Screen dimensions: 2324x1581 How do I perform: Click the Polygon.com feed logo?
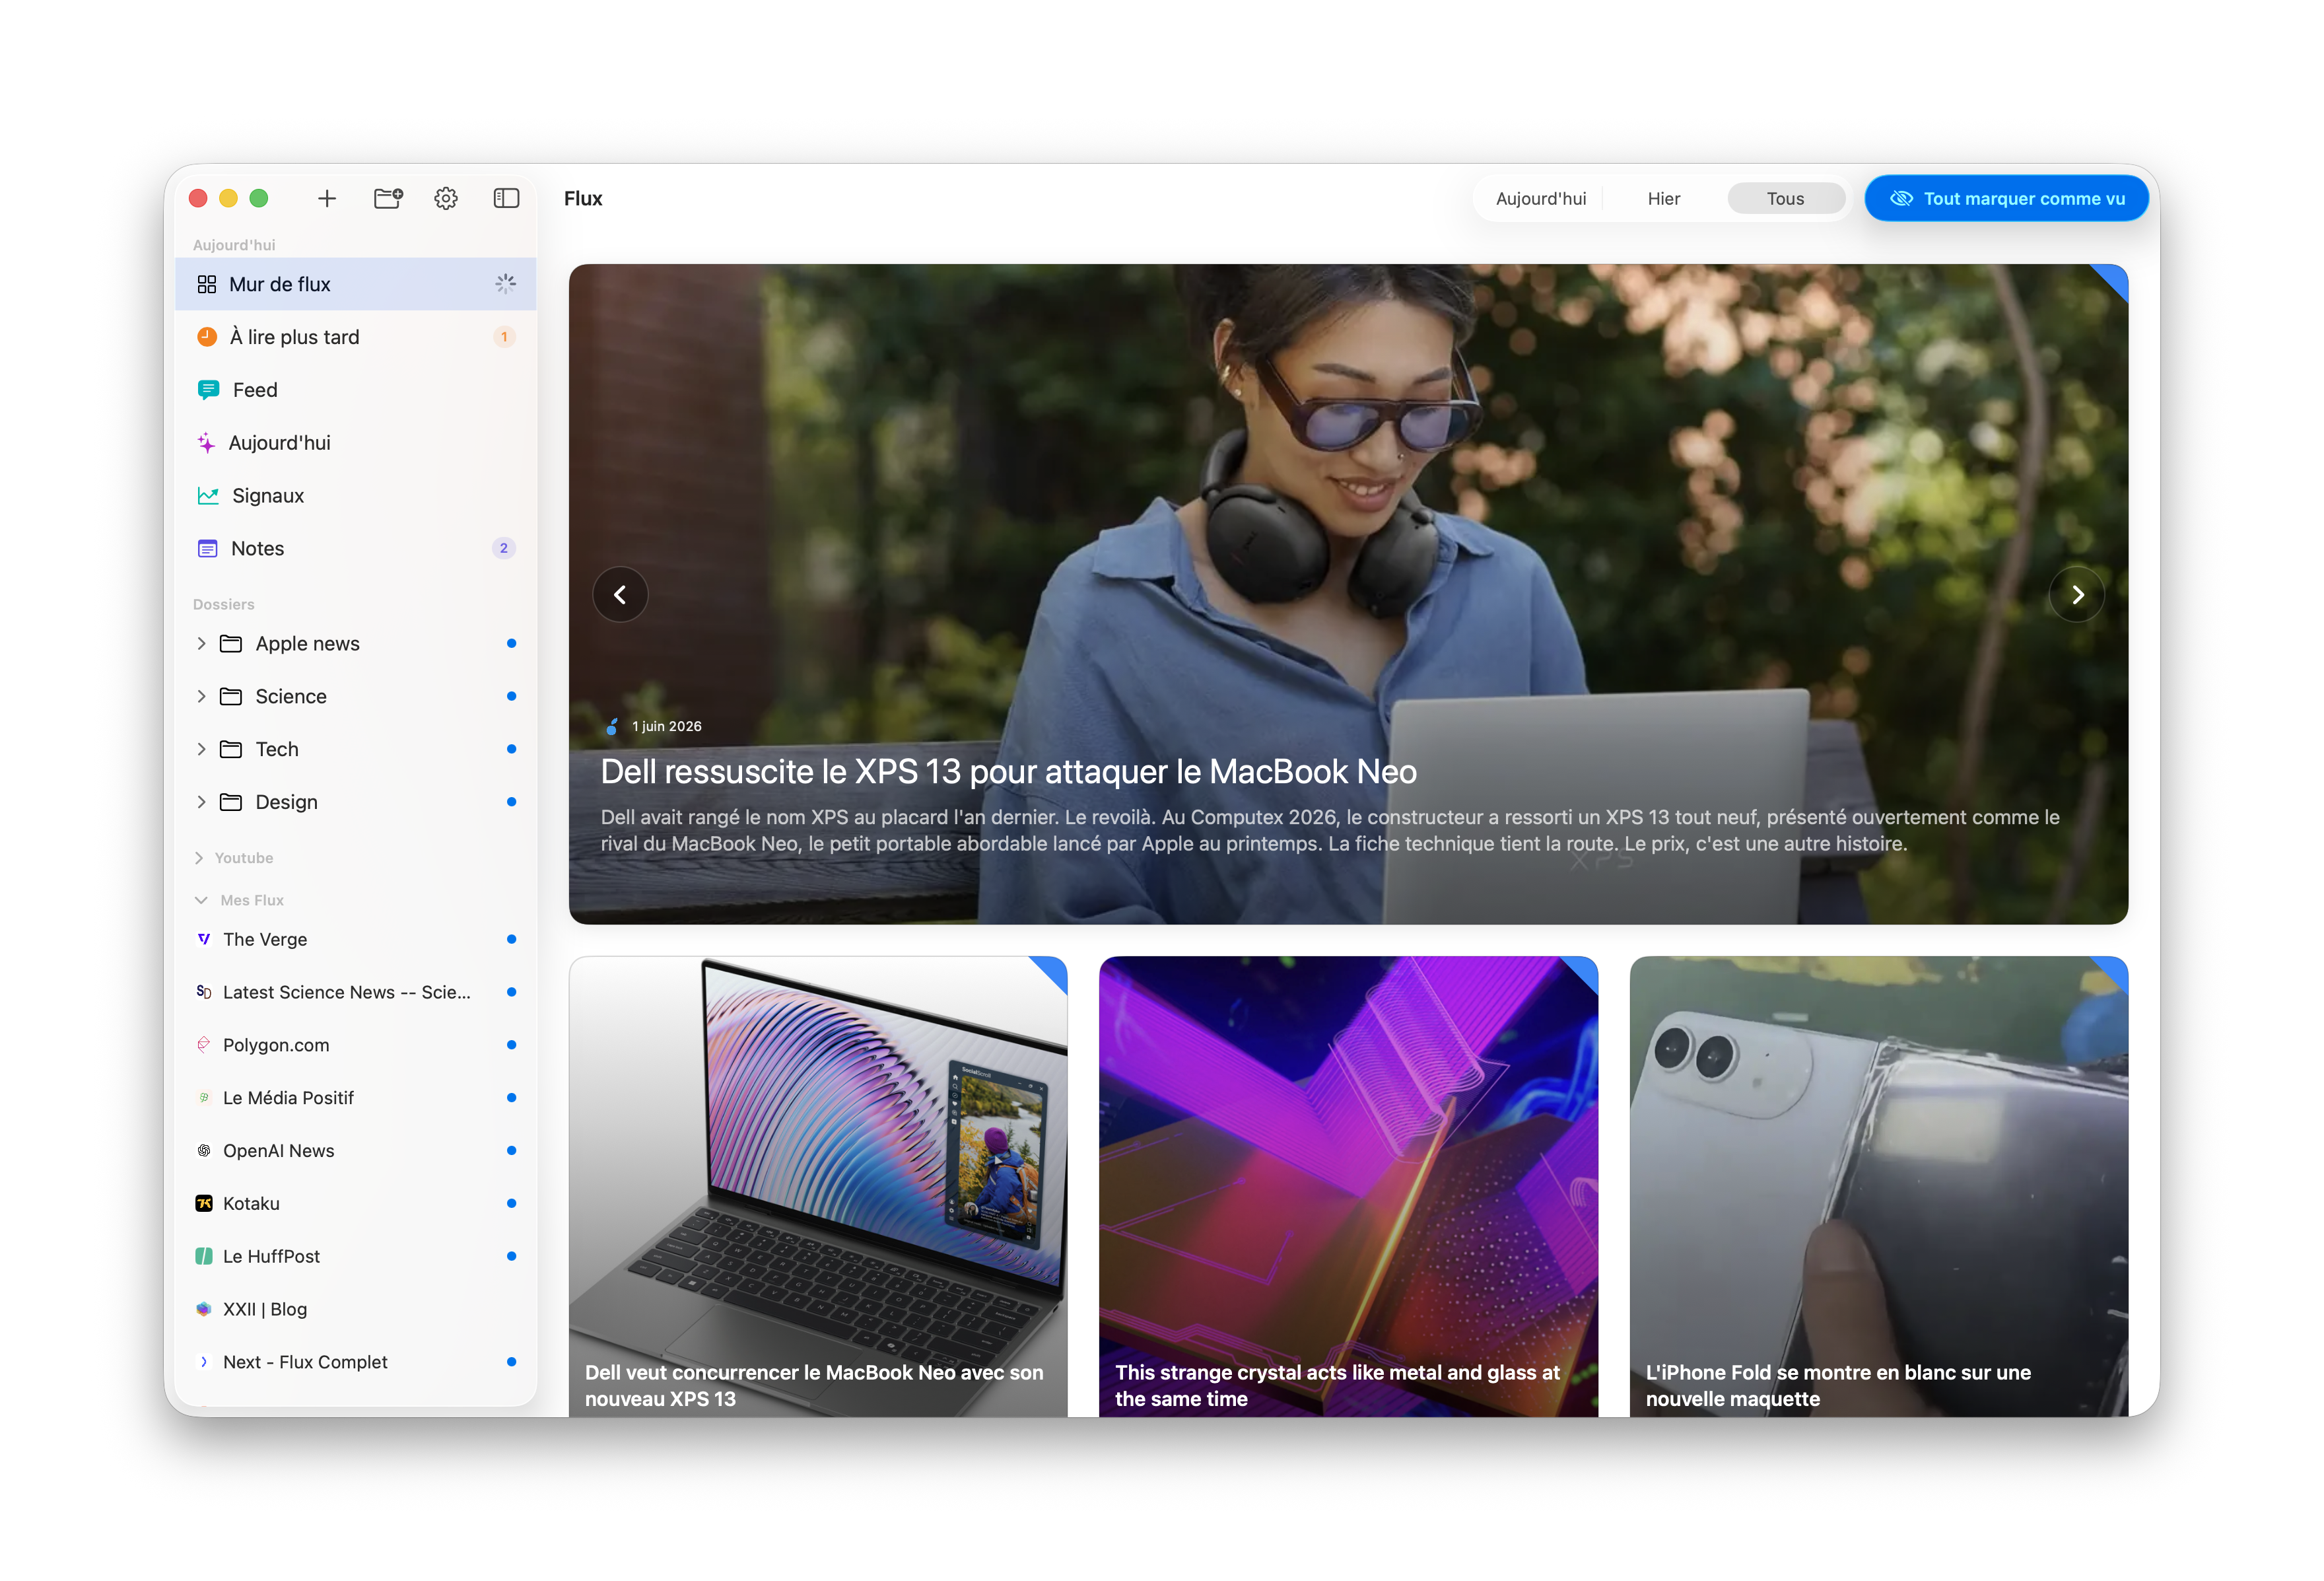pos(204,1046)
